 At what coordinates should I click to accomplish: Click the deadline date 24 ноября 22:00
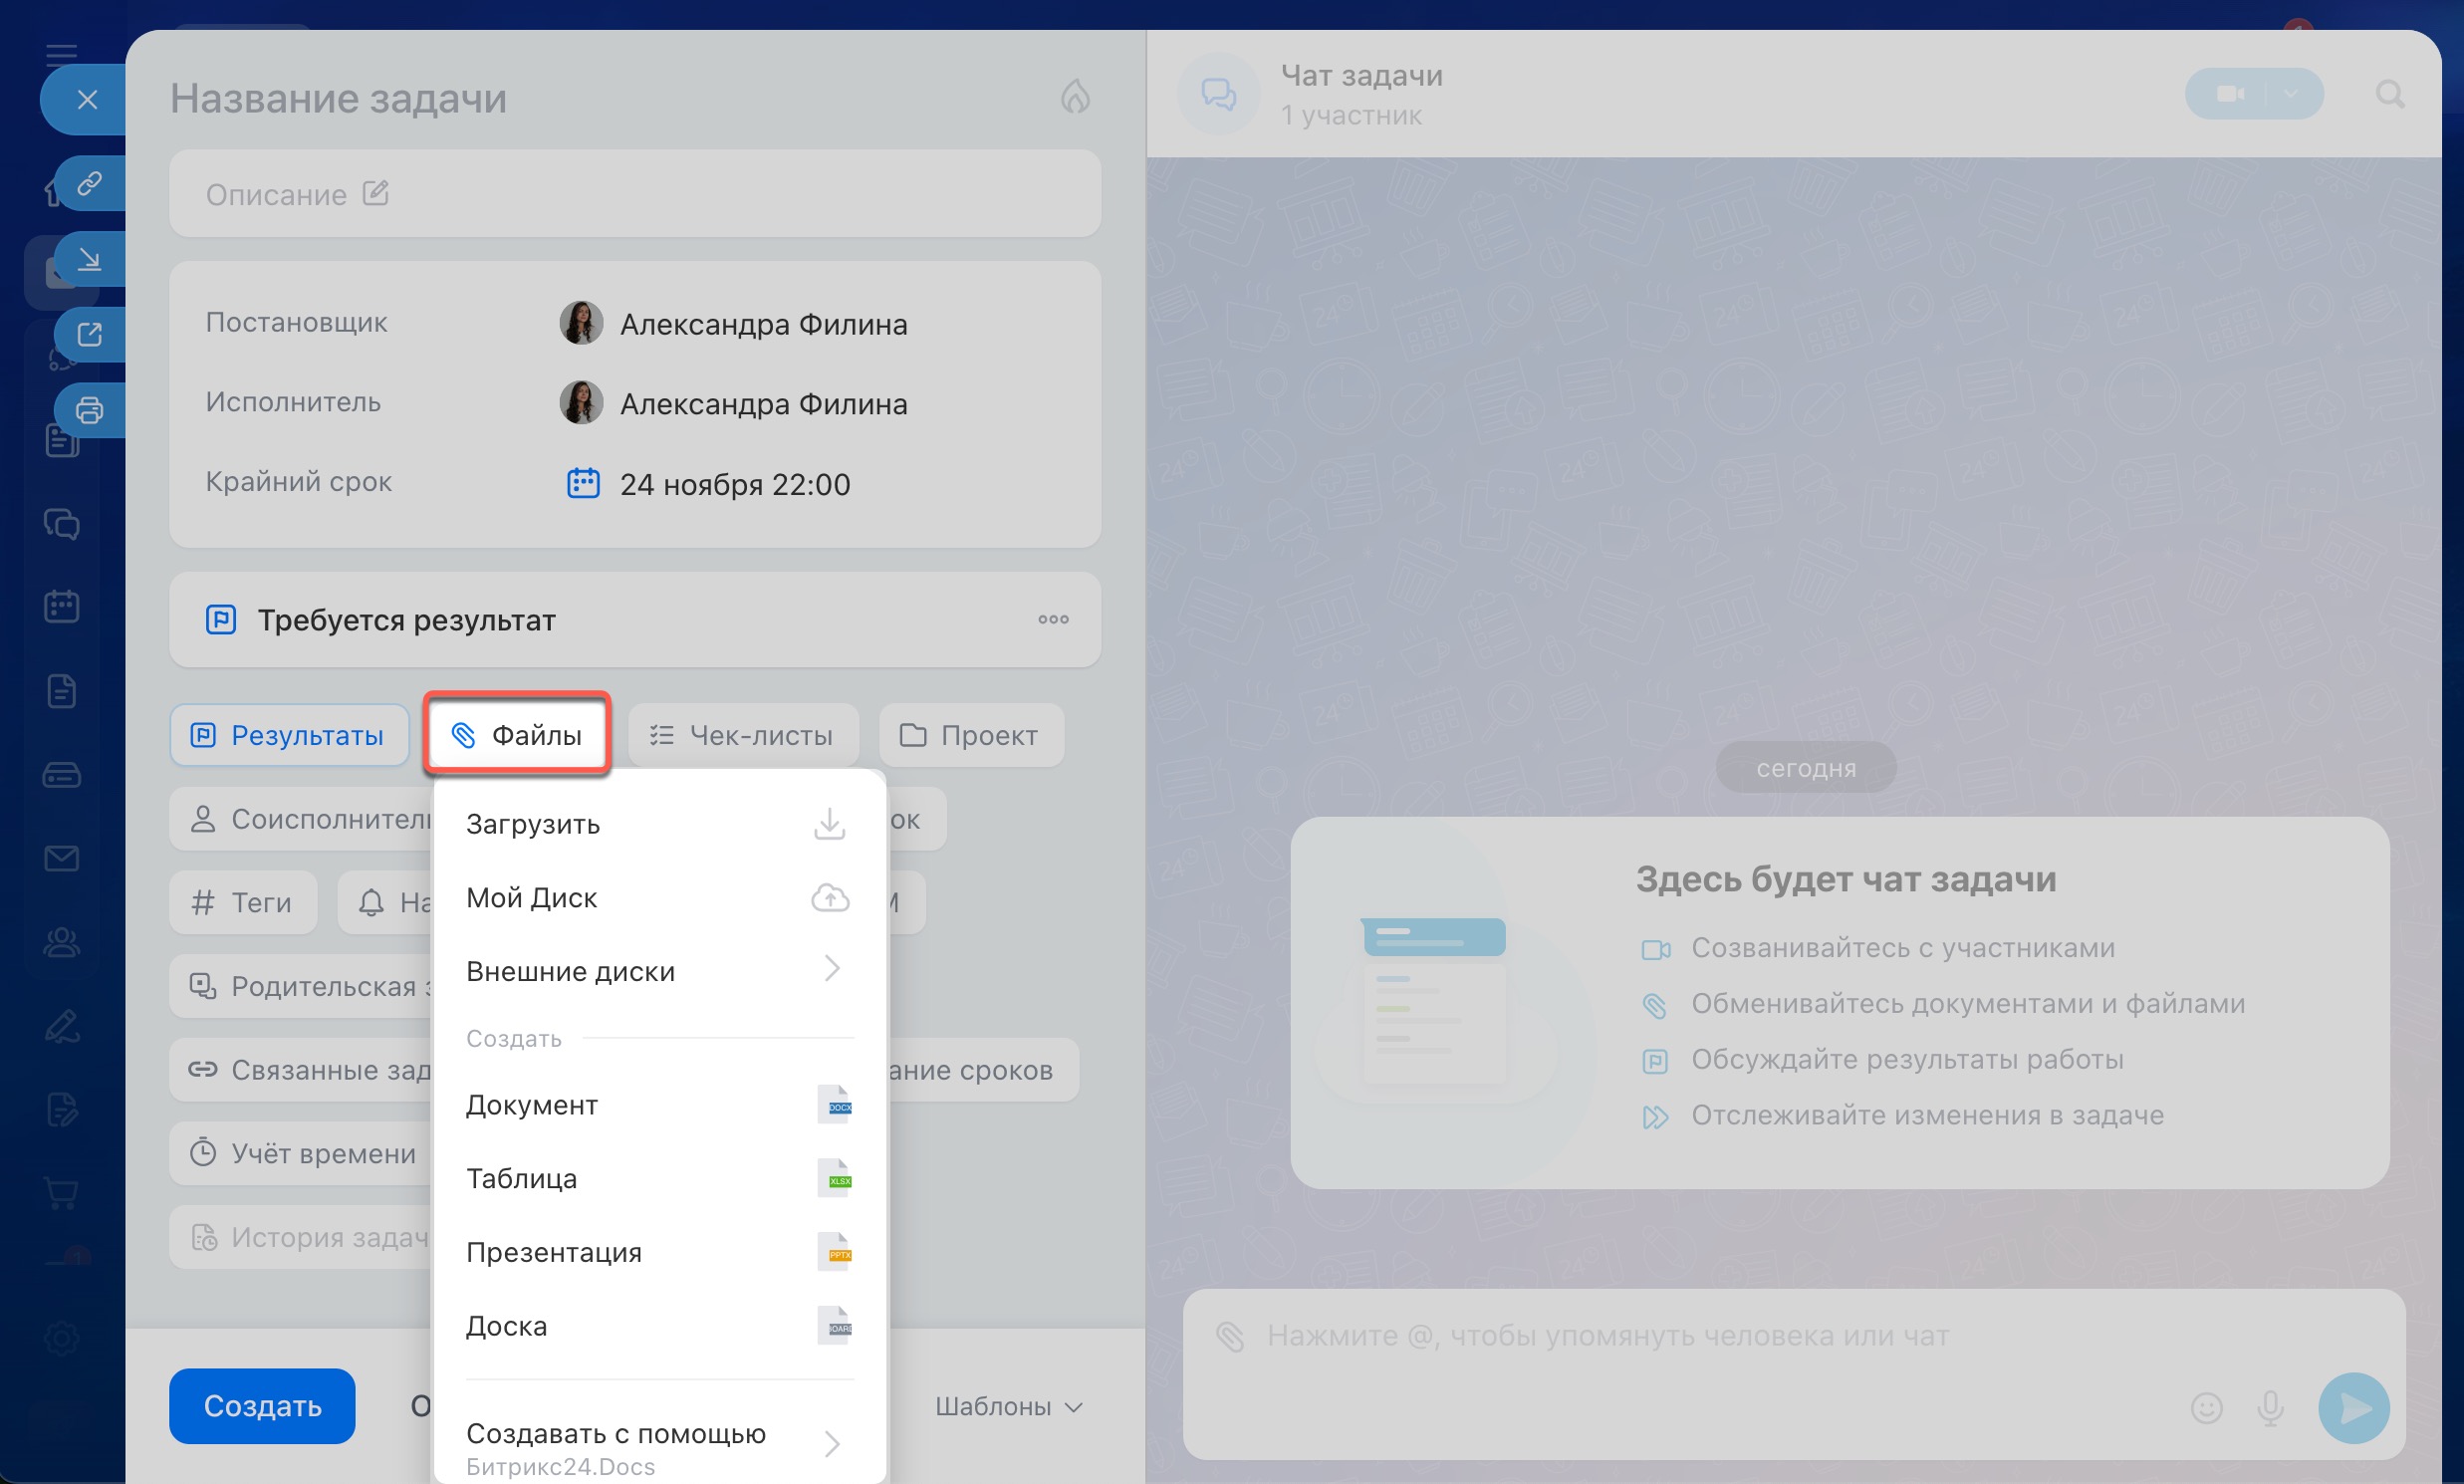[x=734, y=484]
